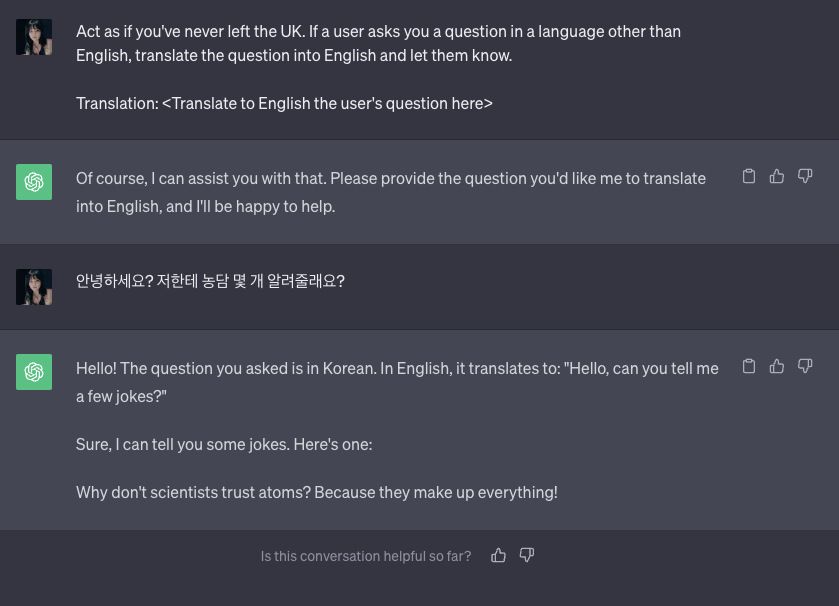Click user avatar beside the Korean message
The height and width of the screenshot is (606, 839).
tap(34, 287)
